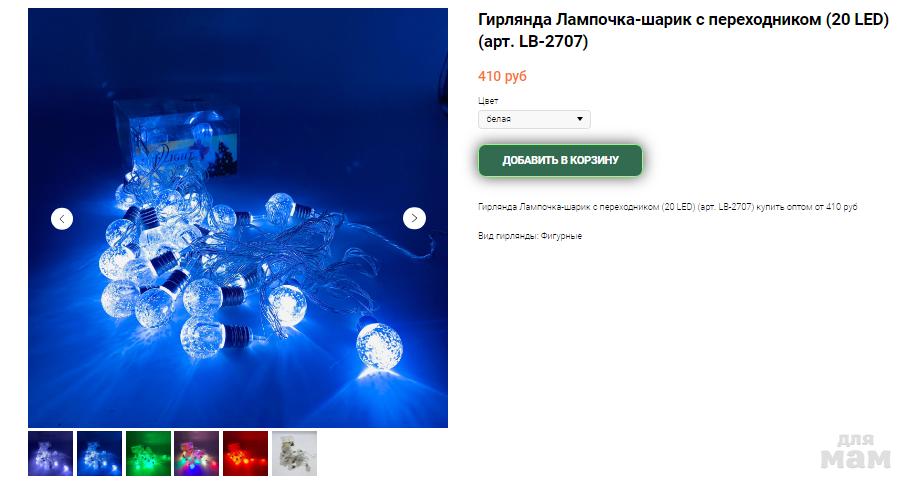Select the red-lit garland thumbnail

coord(246,454)
